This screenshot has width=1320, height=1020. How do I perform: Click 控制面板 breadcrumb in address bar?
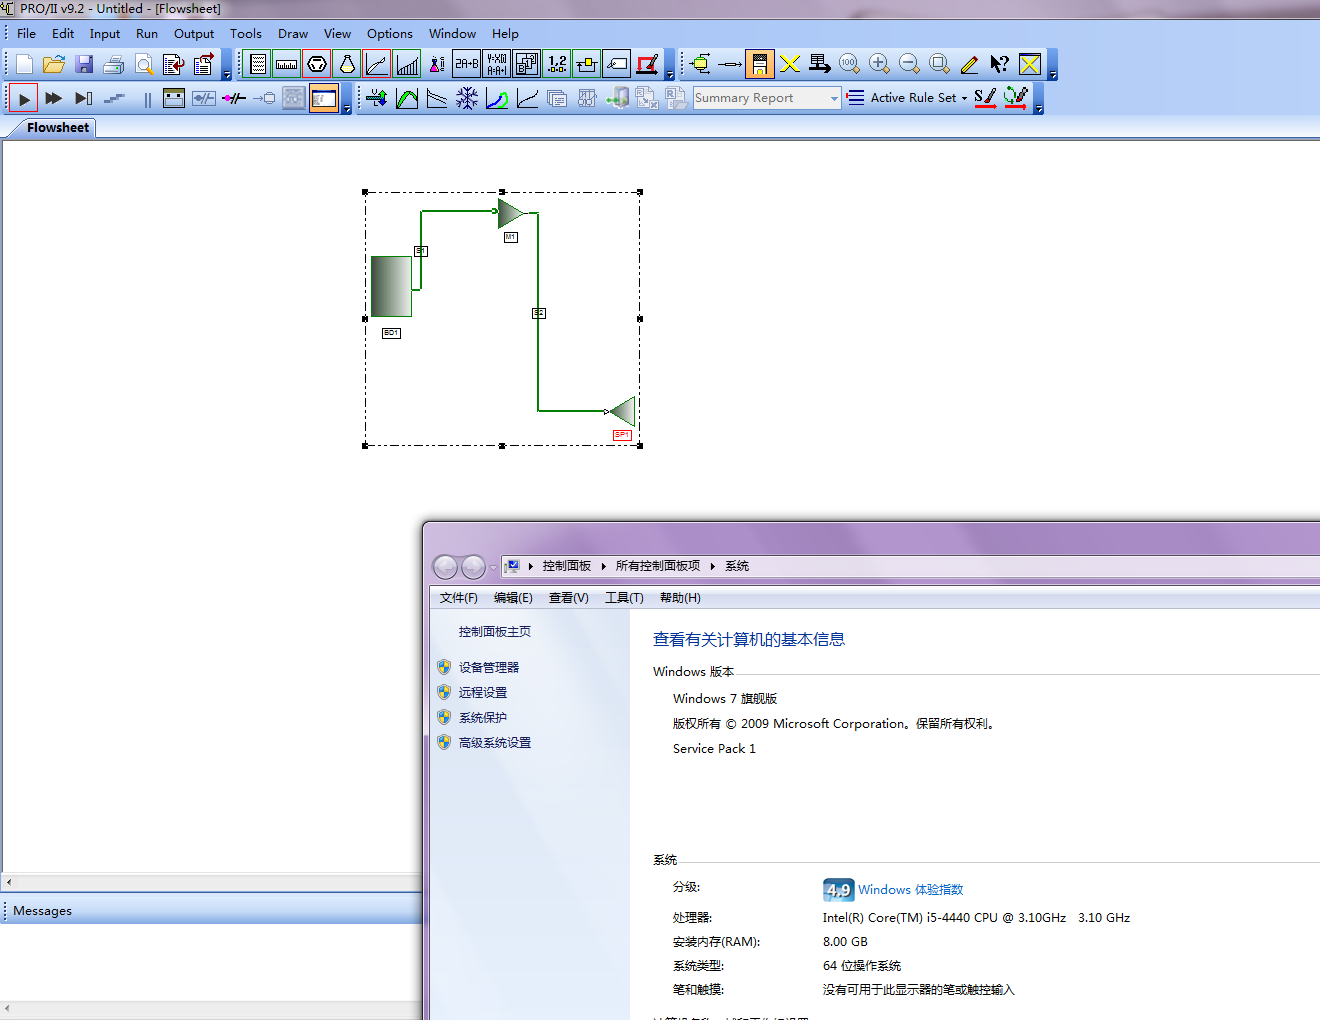(567, 565)
